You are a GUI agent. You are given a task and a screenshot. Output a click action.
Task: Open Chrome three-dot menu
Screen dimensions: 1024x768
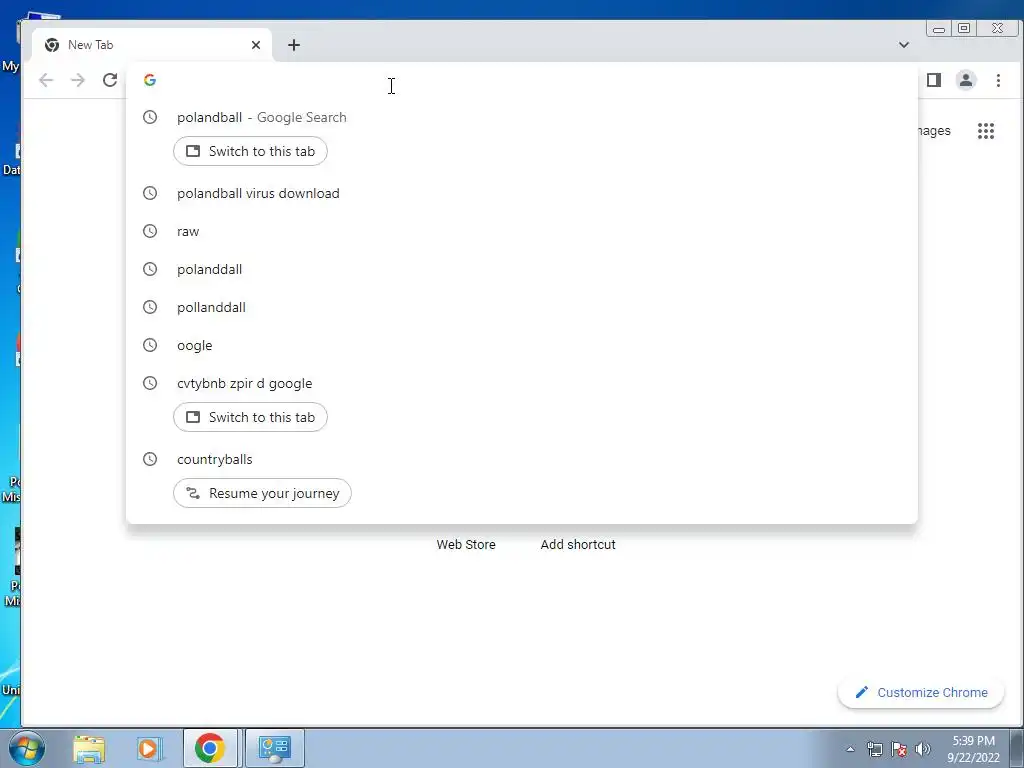coord(998,80)
